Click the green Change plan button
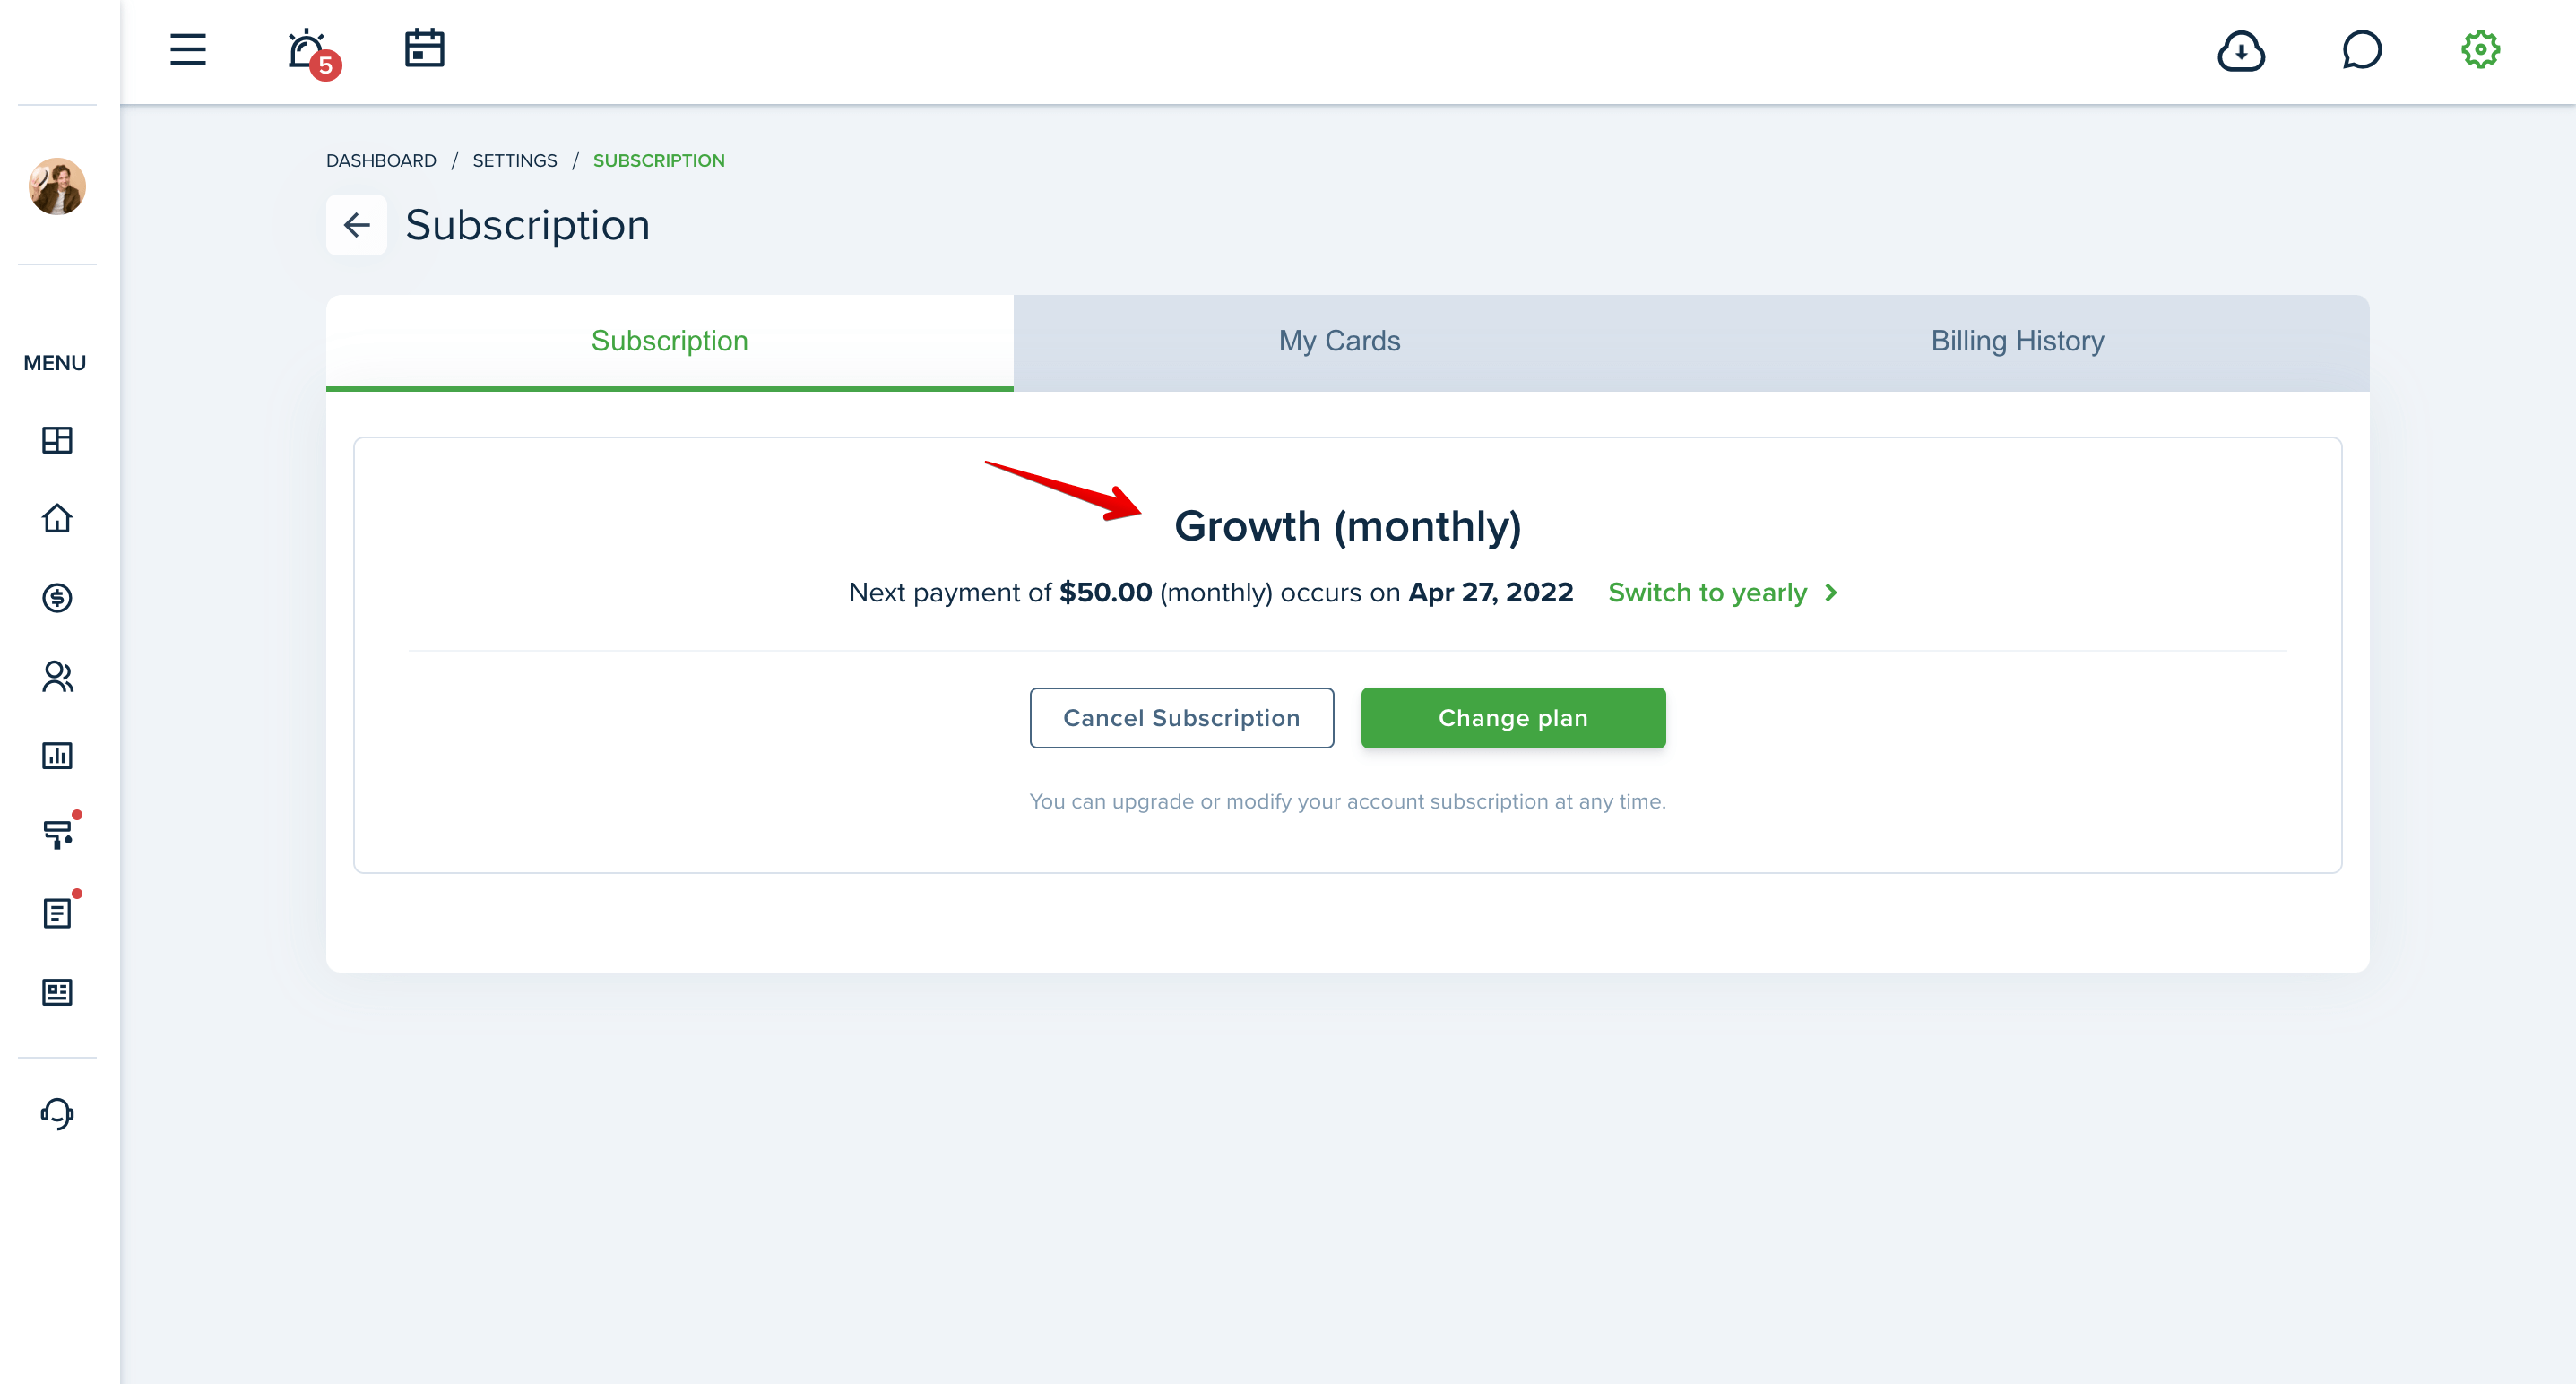 (1512, 718)
